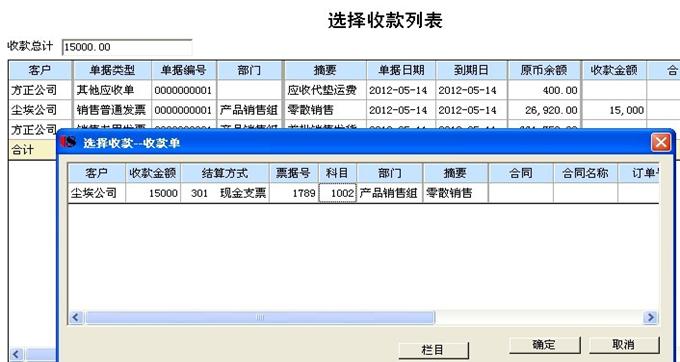Click the 结算方式 column header
The height and width of the screenshot is (362, 680).
[x=225, y=173]
